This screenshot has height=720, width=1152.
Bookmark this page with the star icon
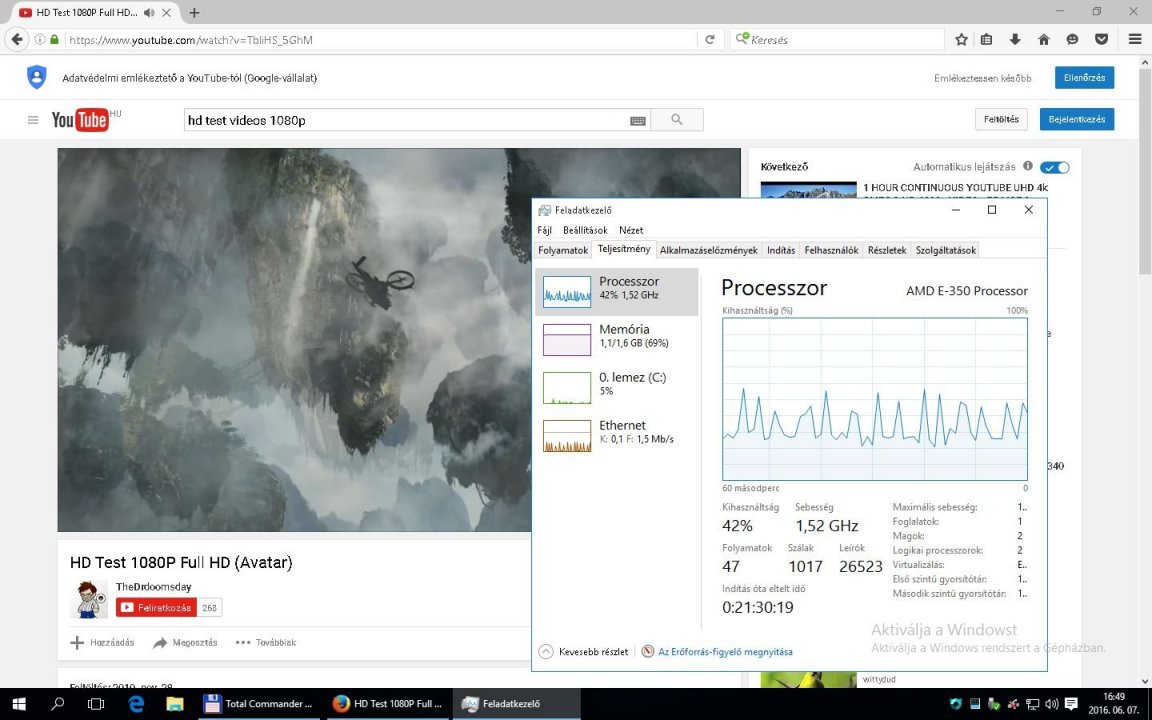[x=961, y=40]
